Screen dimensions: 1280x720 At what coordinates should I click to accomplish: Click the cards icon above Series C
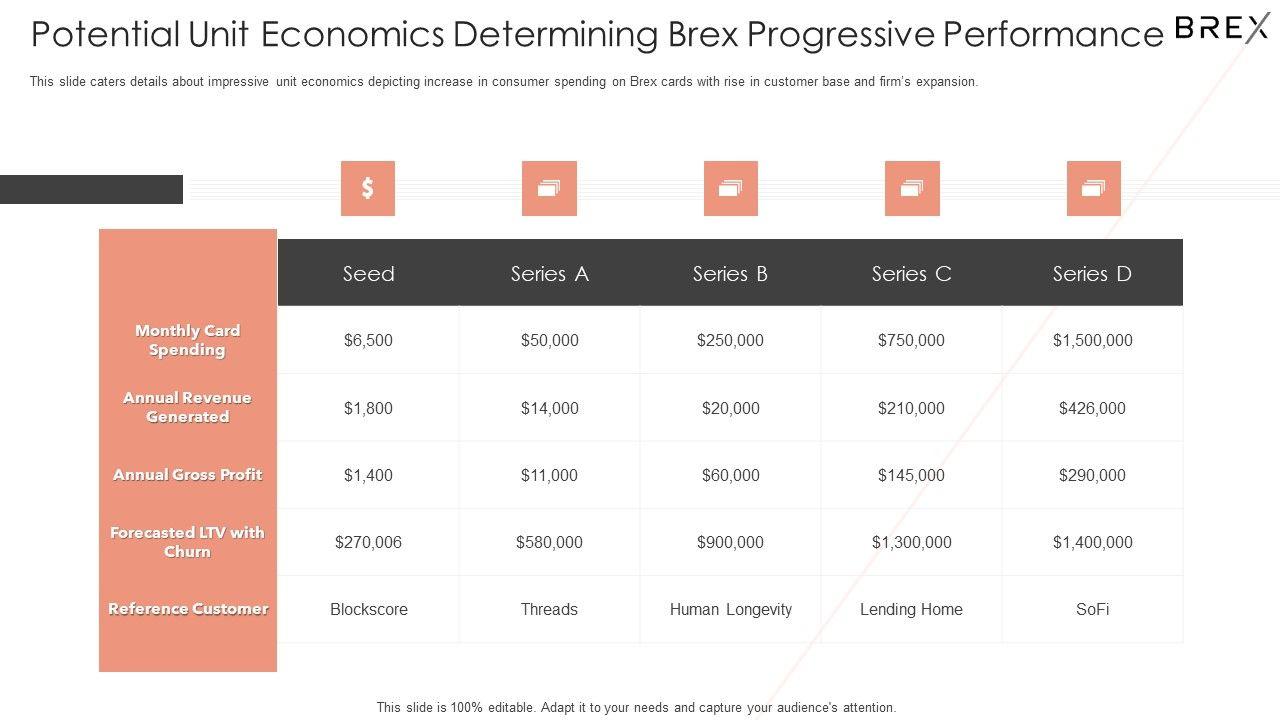pyautogui.click(x=911, y=188)
